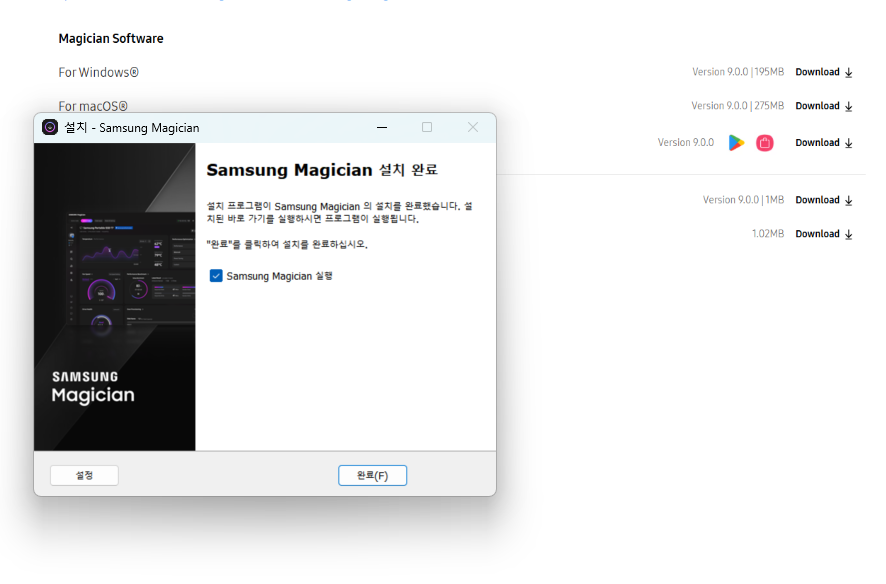Open the pink Galaxy Store icon
This screenshot has height=584, width=886.
click(765, 143)
